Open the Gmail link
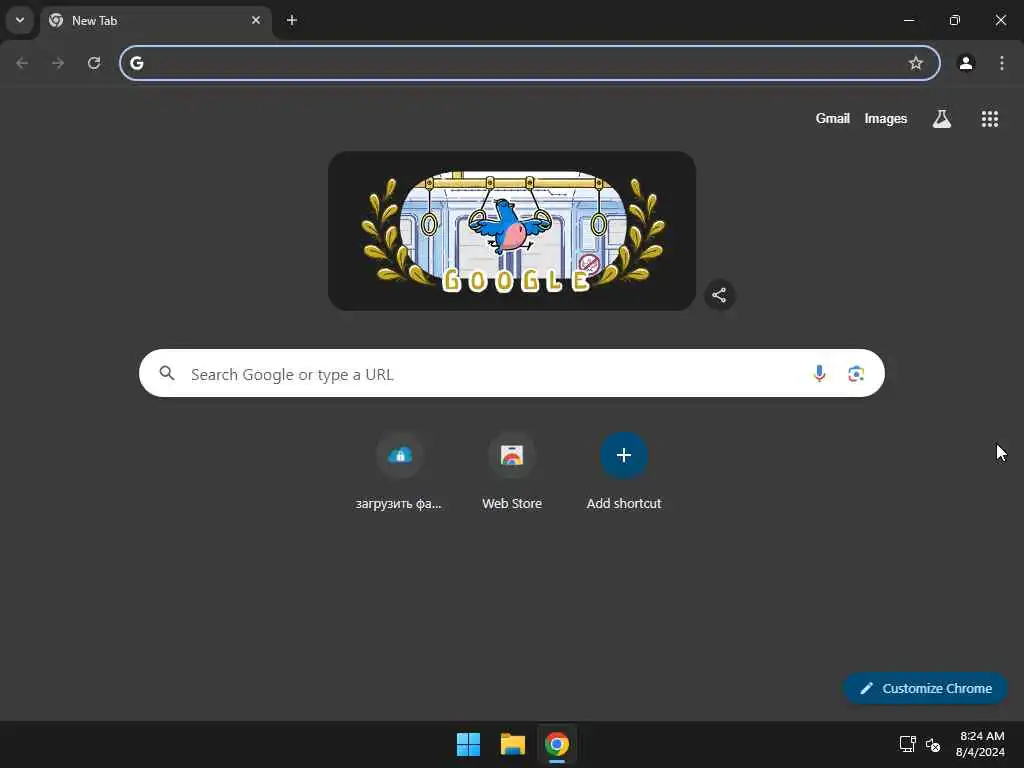1024x768 pixels. 833,118
